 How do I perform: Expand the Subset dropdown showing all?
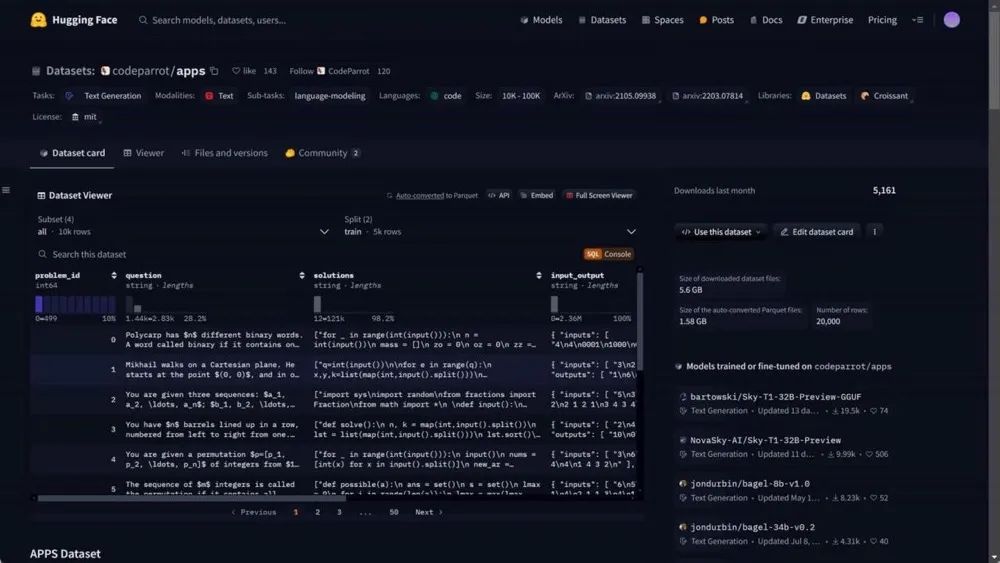pos(183,226)
